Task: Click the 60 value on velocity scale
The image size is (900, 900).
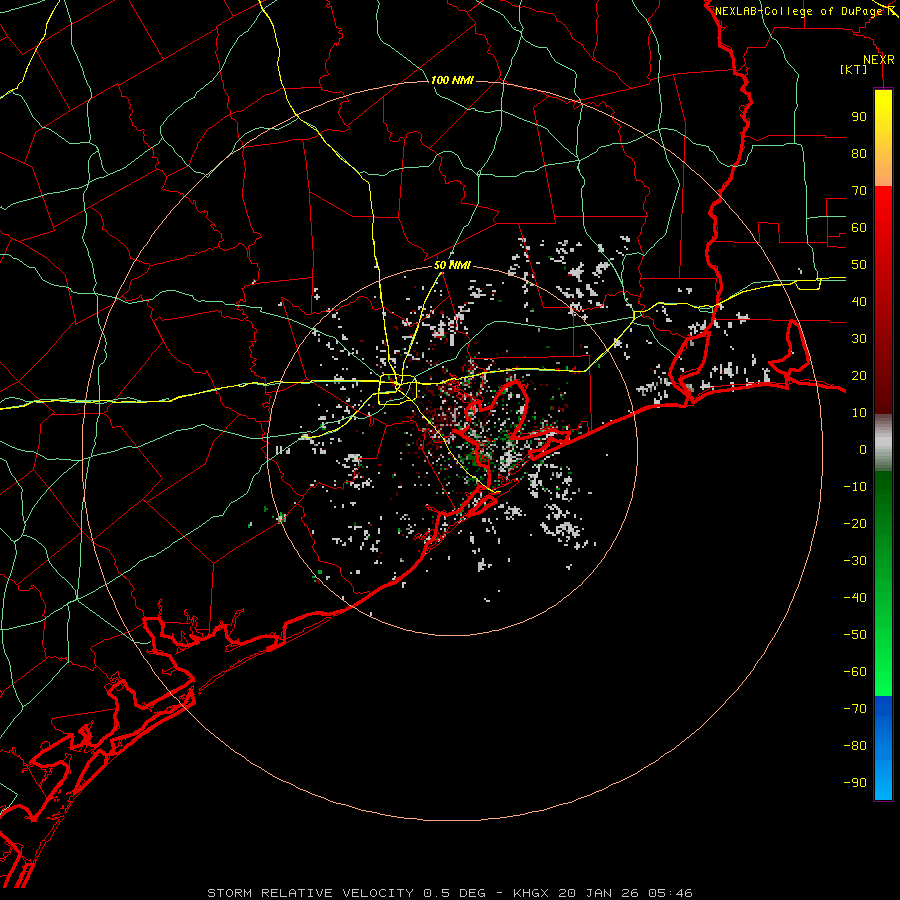Action: [859, 227]
